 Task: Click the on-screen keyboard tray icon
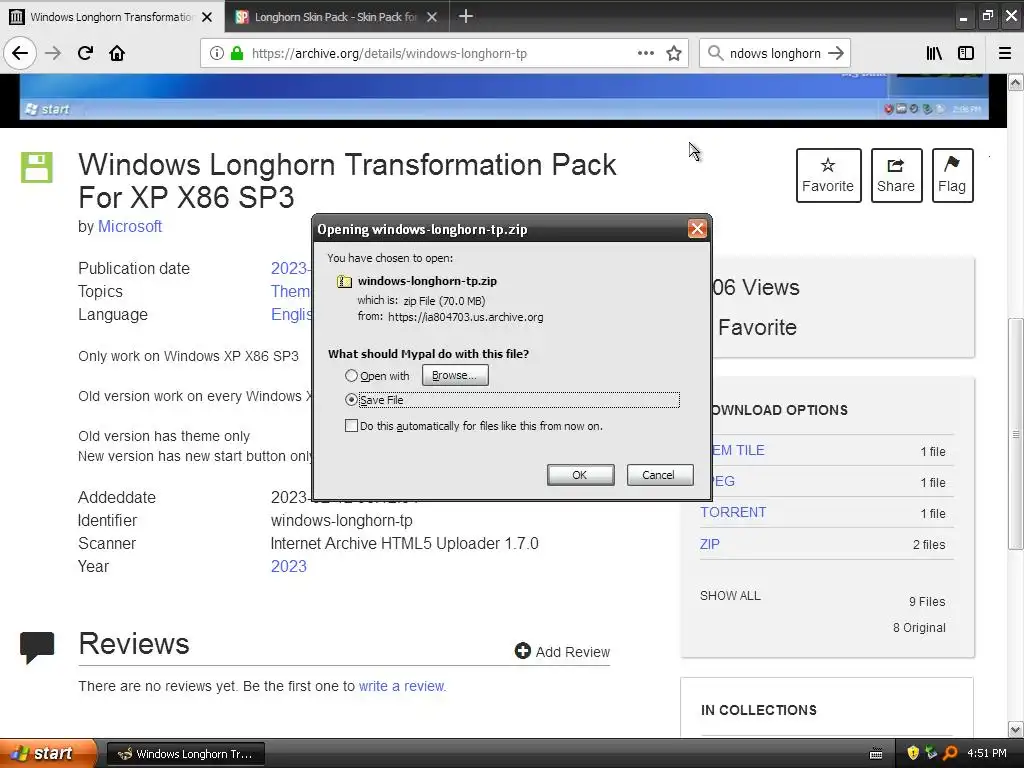click(x=876, y=754)
